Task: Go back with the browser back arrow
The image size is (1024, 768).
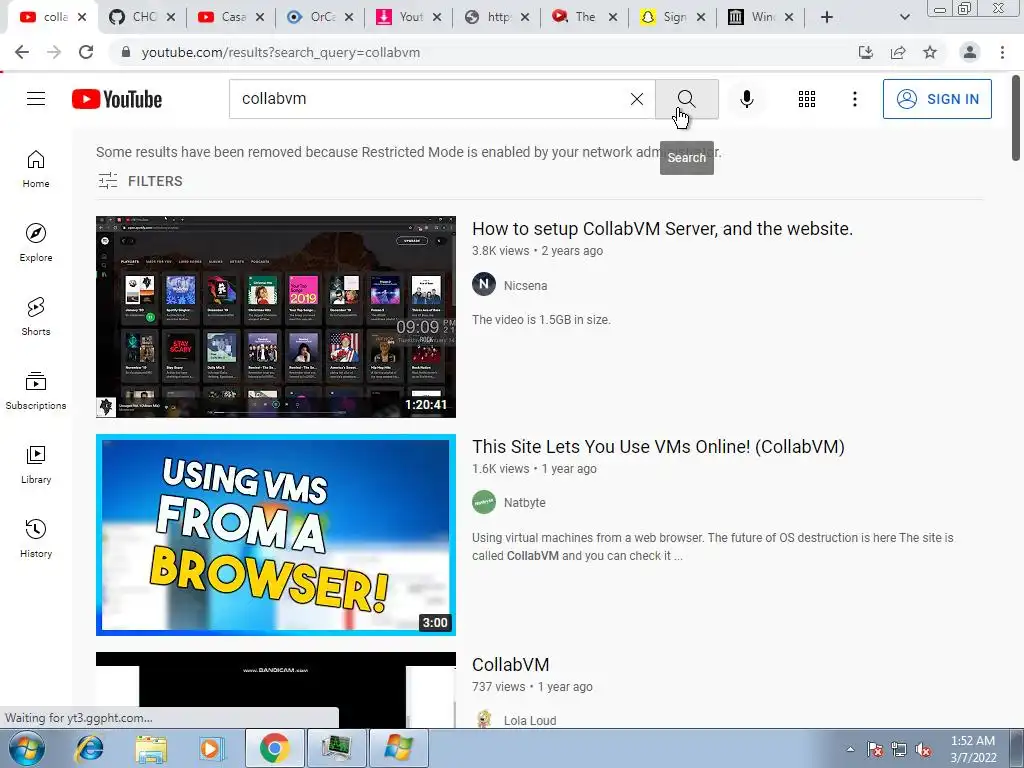Action: [22, 52]
